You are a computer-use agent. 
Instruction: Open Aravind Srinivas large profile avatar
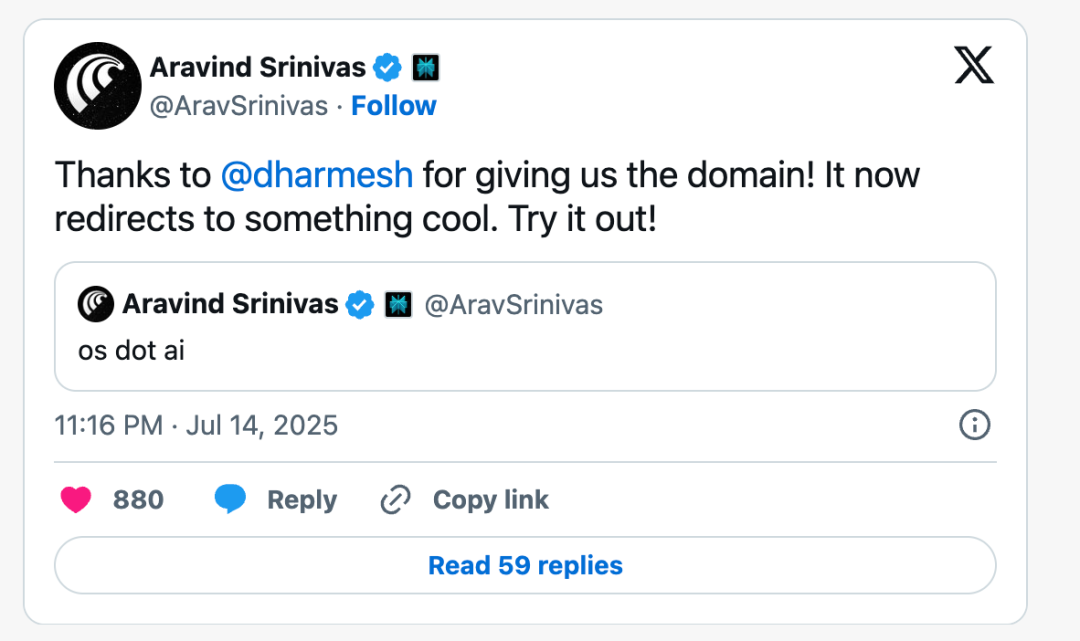(x=98, y=85)
